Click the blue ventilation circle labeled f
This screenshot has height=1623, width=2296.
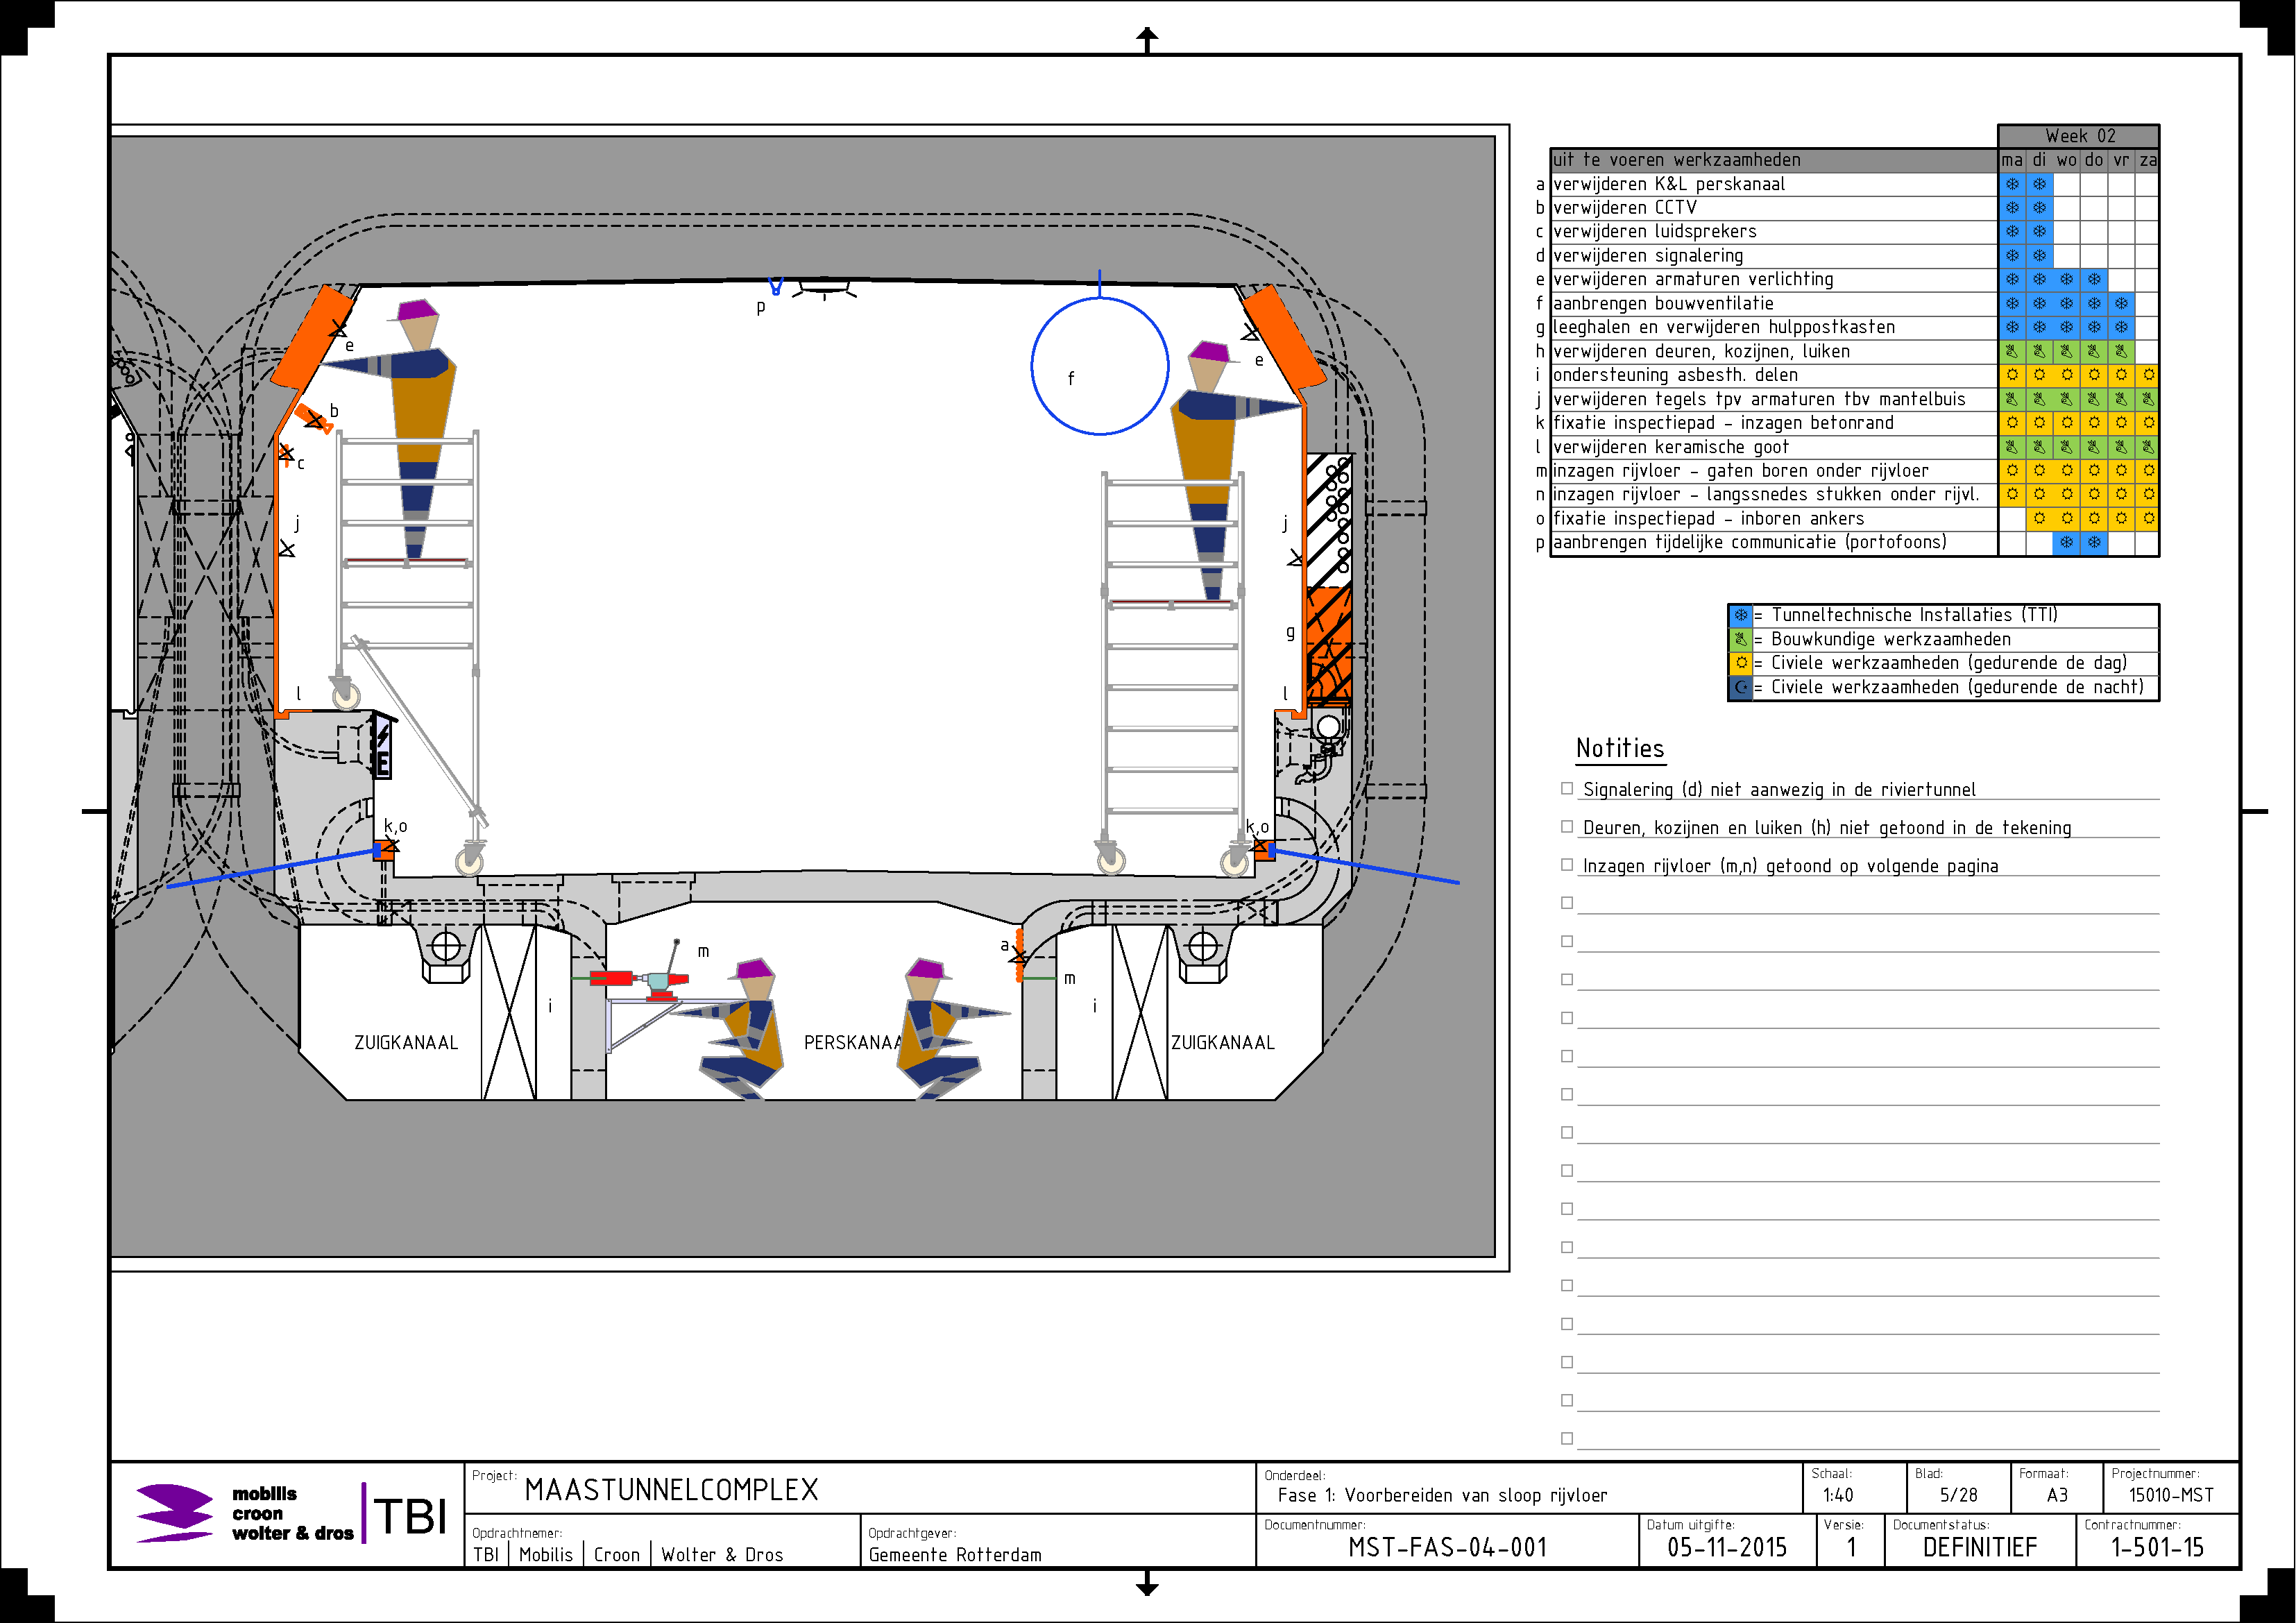[1100, 366]
